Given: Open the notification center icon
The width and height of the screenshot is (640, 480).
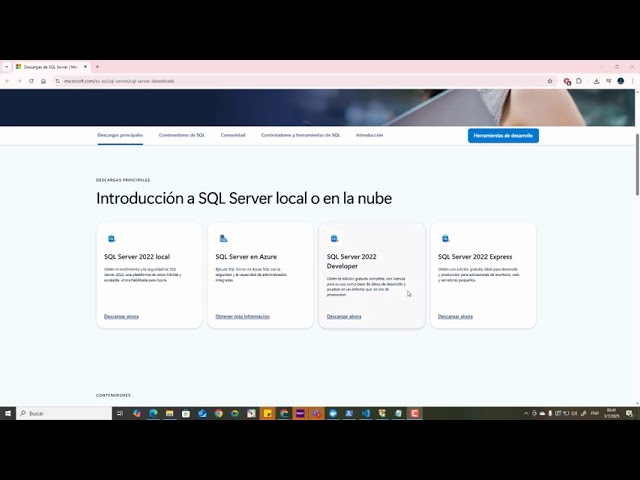Looking at the screenshot, I should (x=629, y=413).
